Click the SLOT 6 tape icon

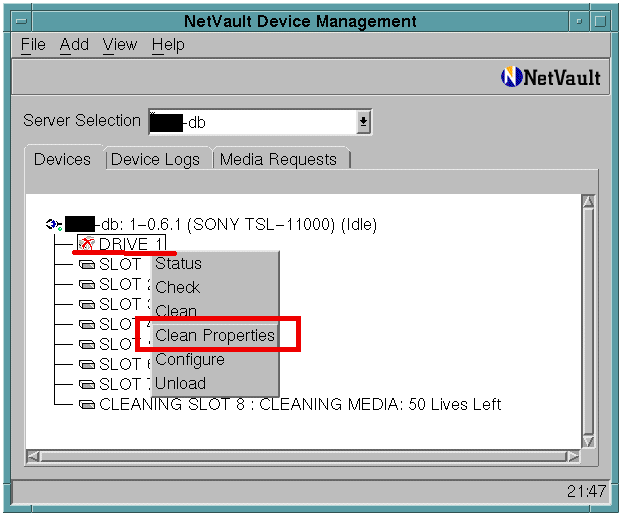[x=87, y=364]
